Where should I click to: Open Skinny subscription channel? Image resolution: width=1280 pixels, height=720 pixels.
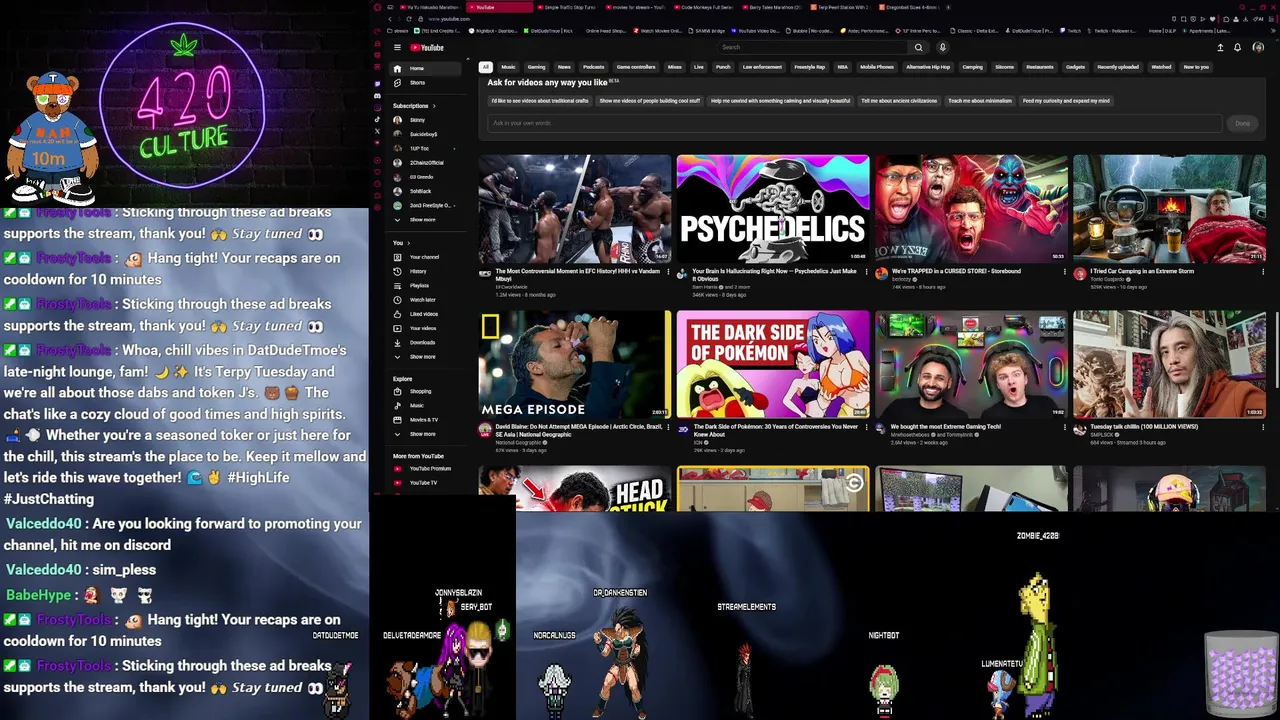coord(425,120)
